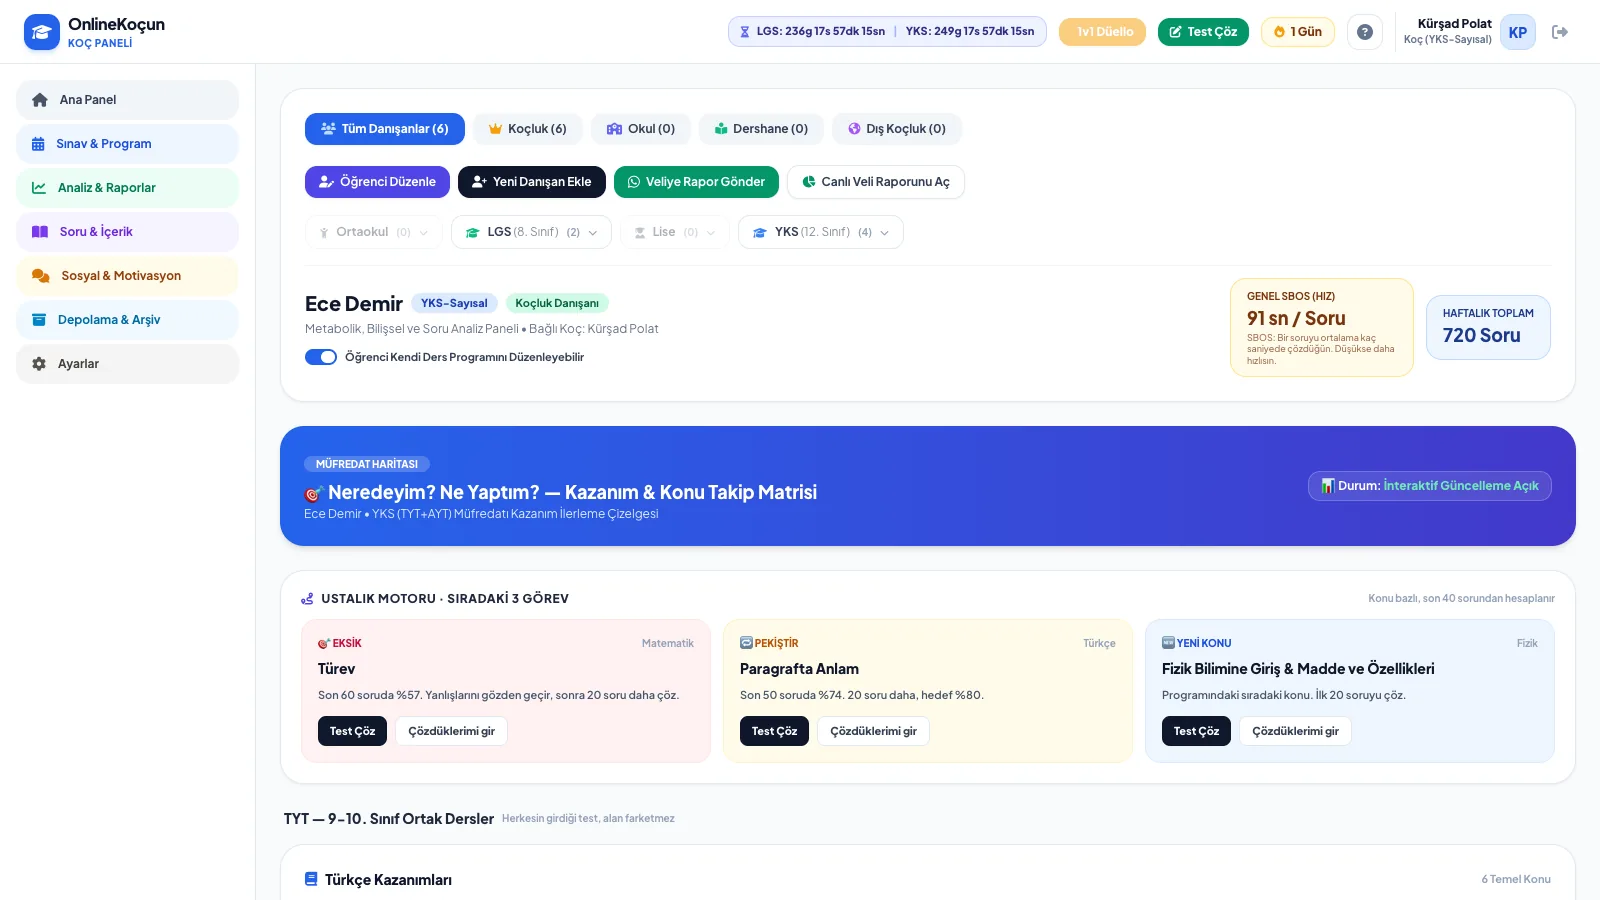Click the chat icon for Sosyal & Motivasyon
This screenshot has width=1600, height=900.
41,276
